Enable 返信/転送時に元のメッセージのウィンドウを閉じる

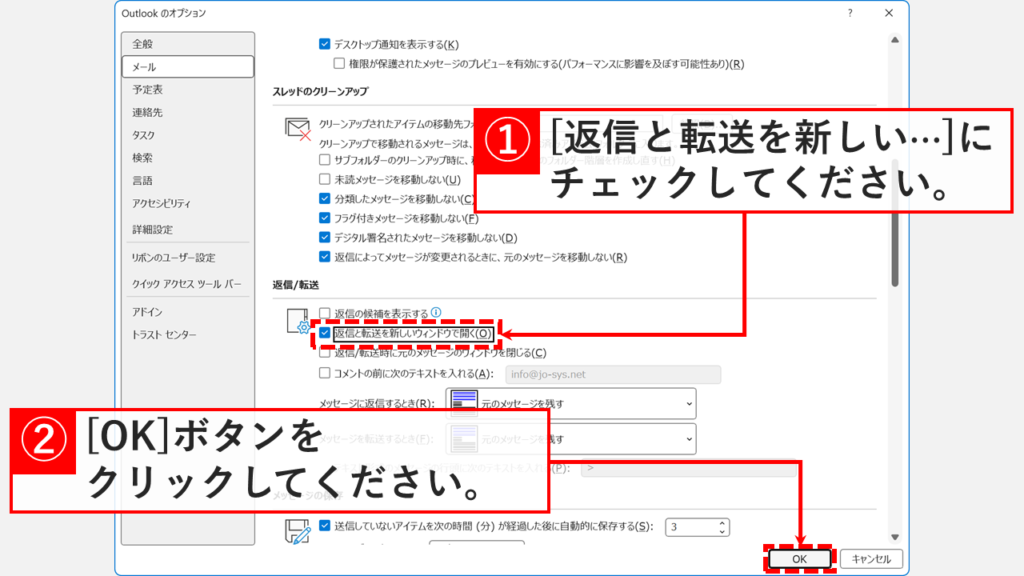click(x=324, y=353)
